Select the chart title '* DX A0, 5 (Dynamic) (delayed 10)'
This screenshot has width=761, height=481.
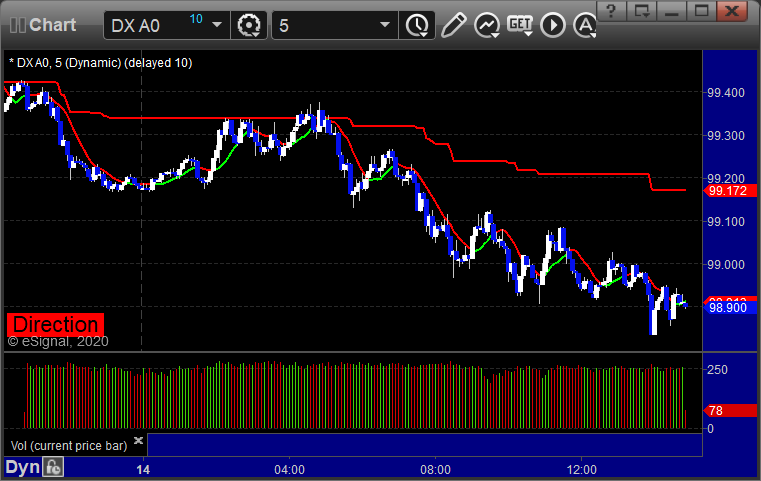(100, 63)
